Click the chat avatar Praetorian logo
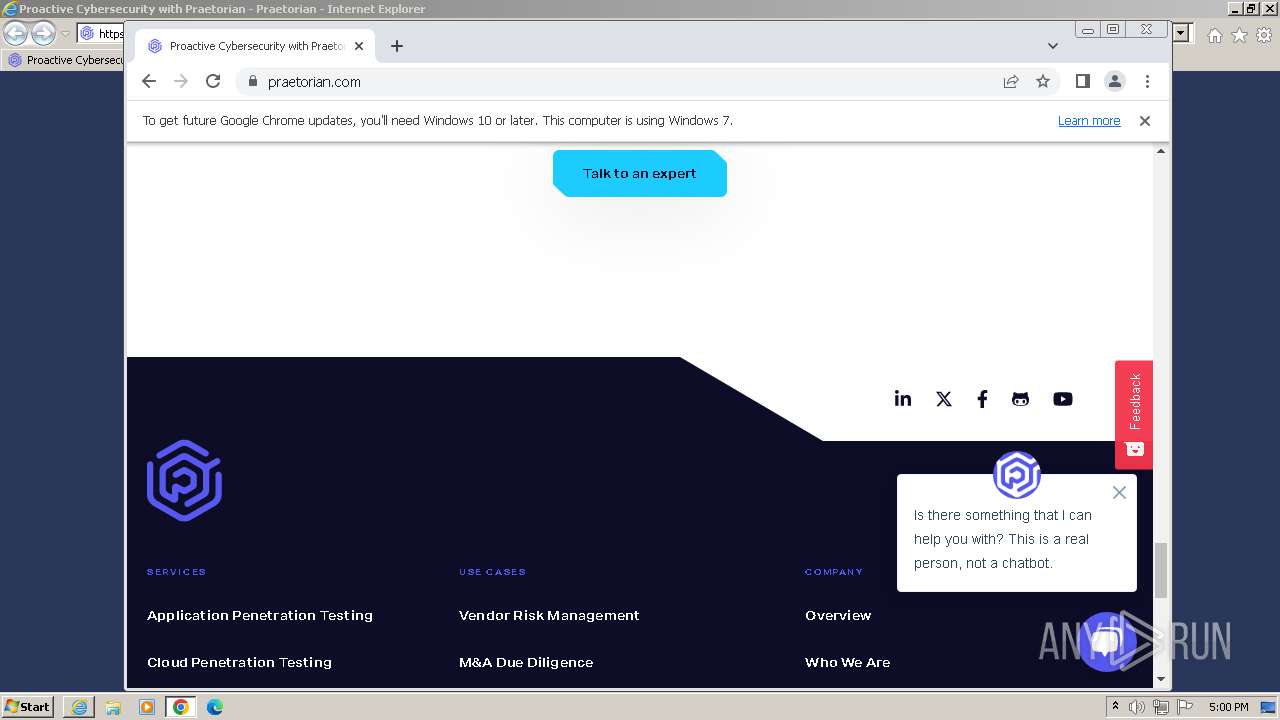 click(1017, 474)
